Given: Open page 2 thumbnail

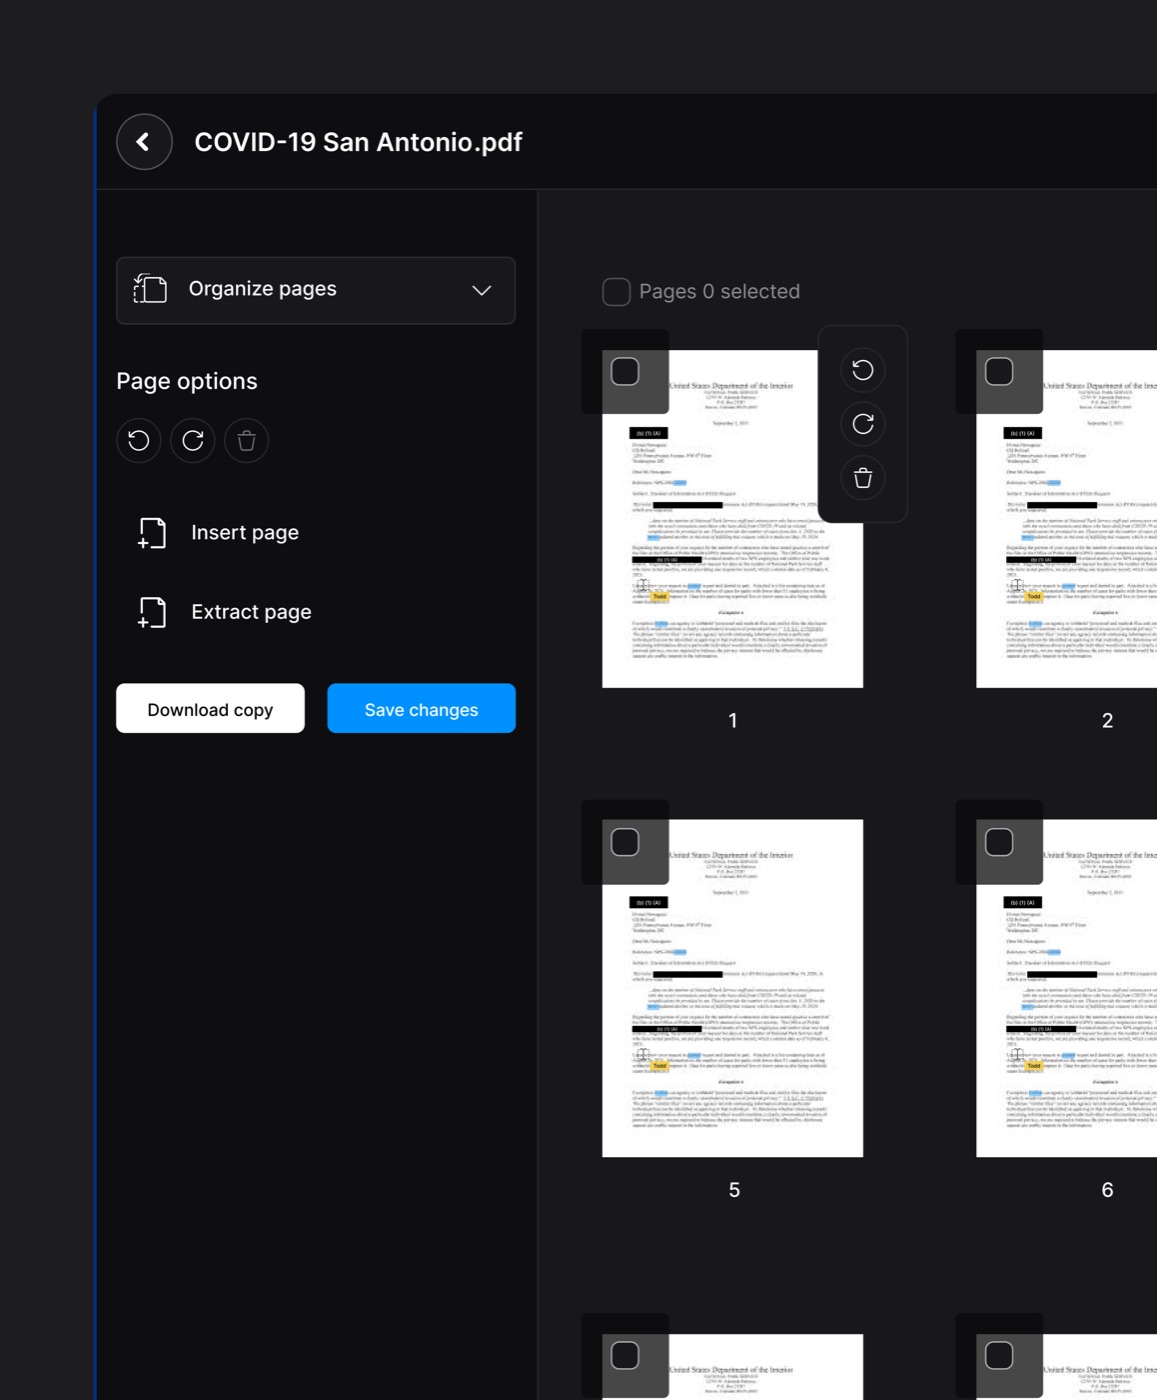Looking at the screenshot, I should pyautogui.click(x=1066, y=519).
